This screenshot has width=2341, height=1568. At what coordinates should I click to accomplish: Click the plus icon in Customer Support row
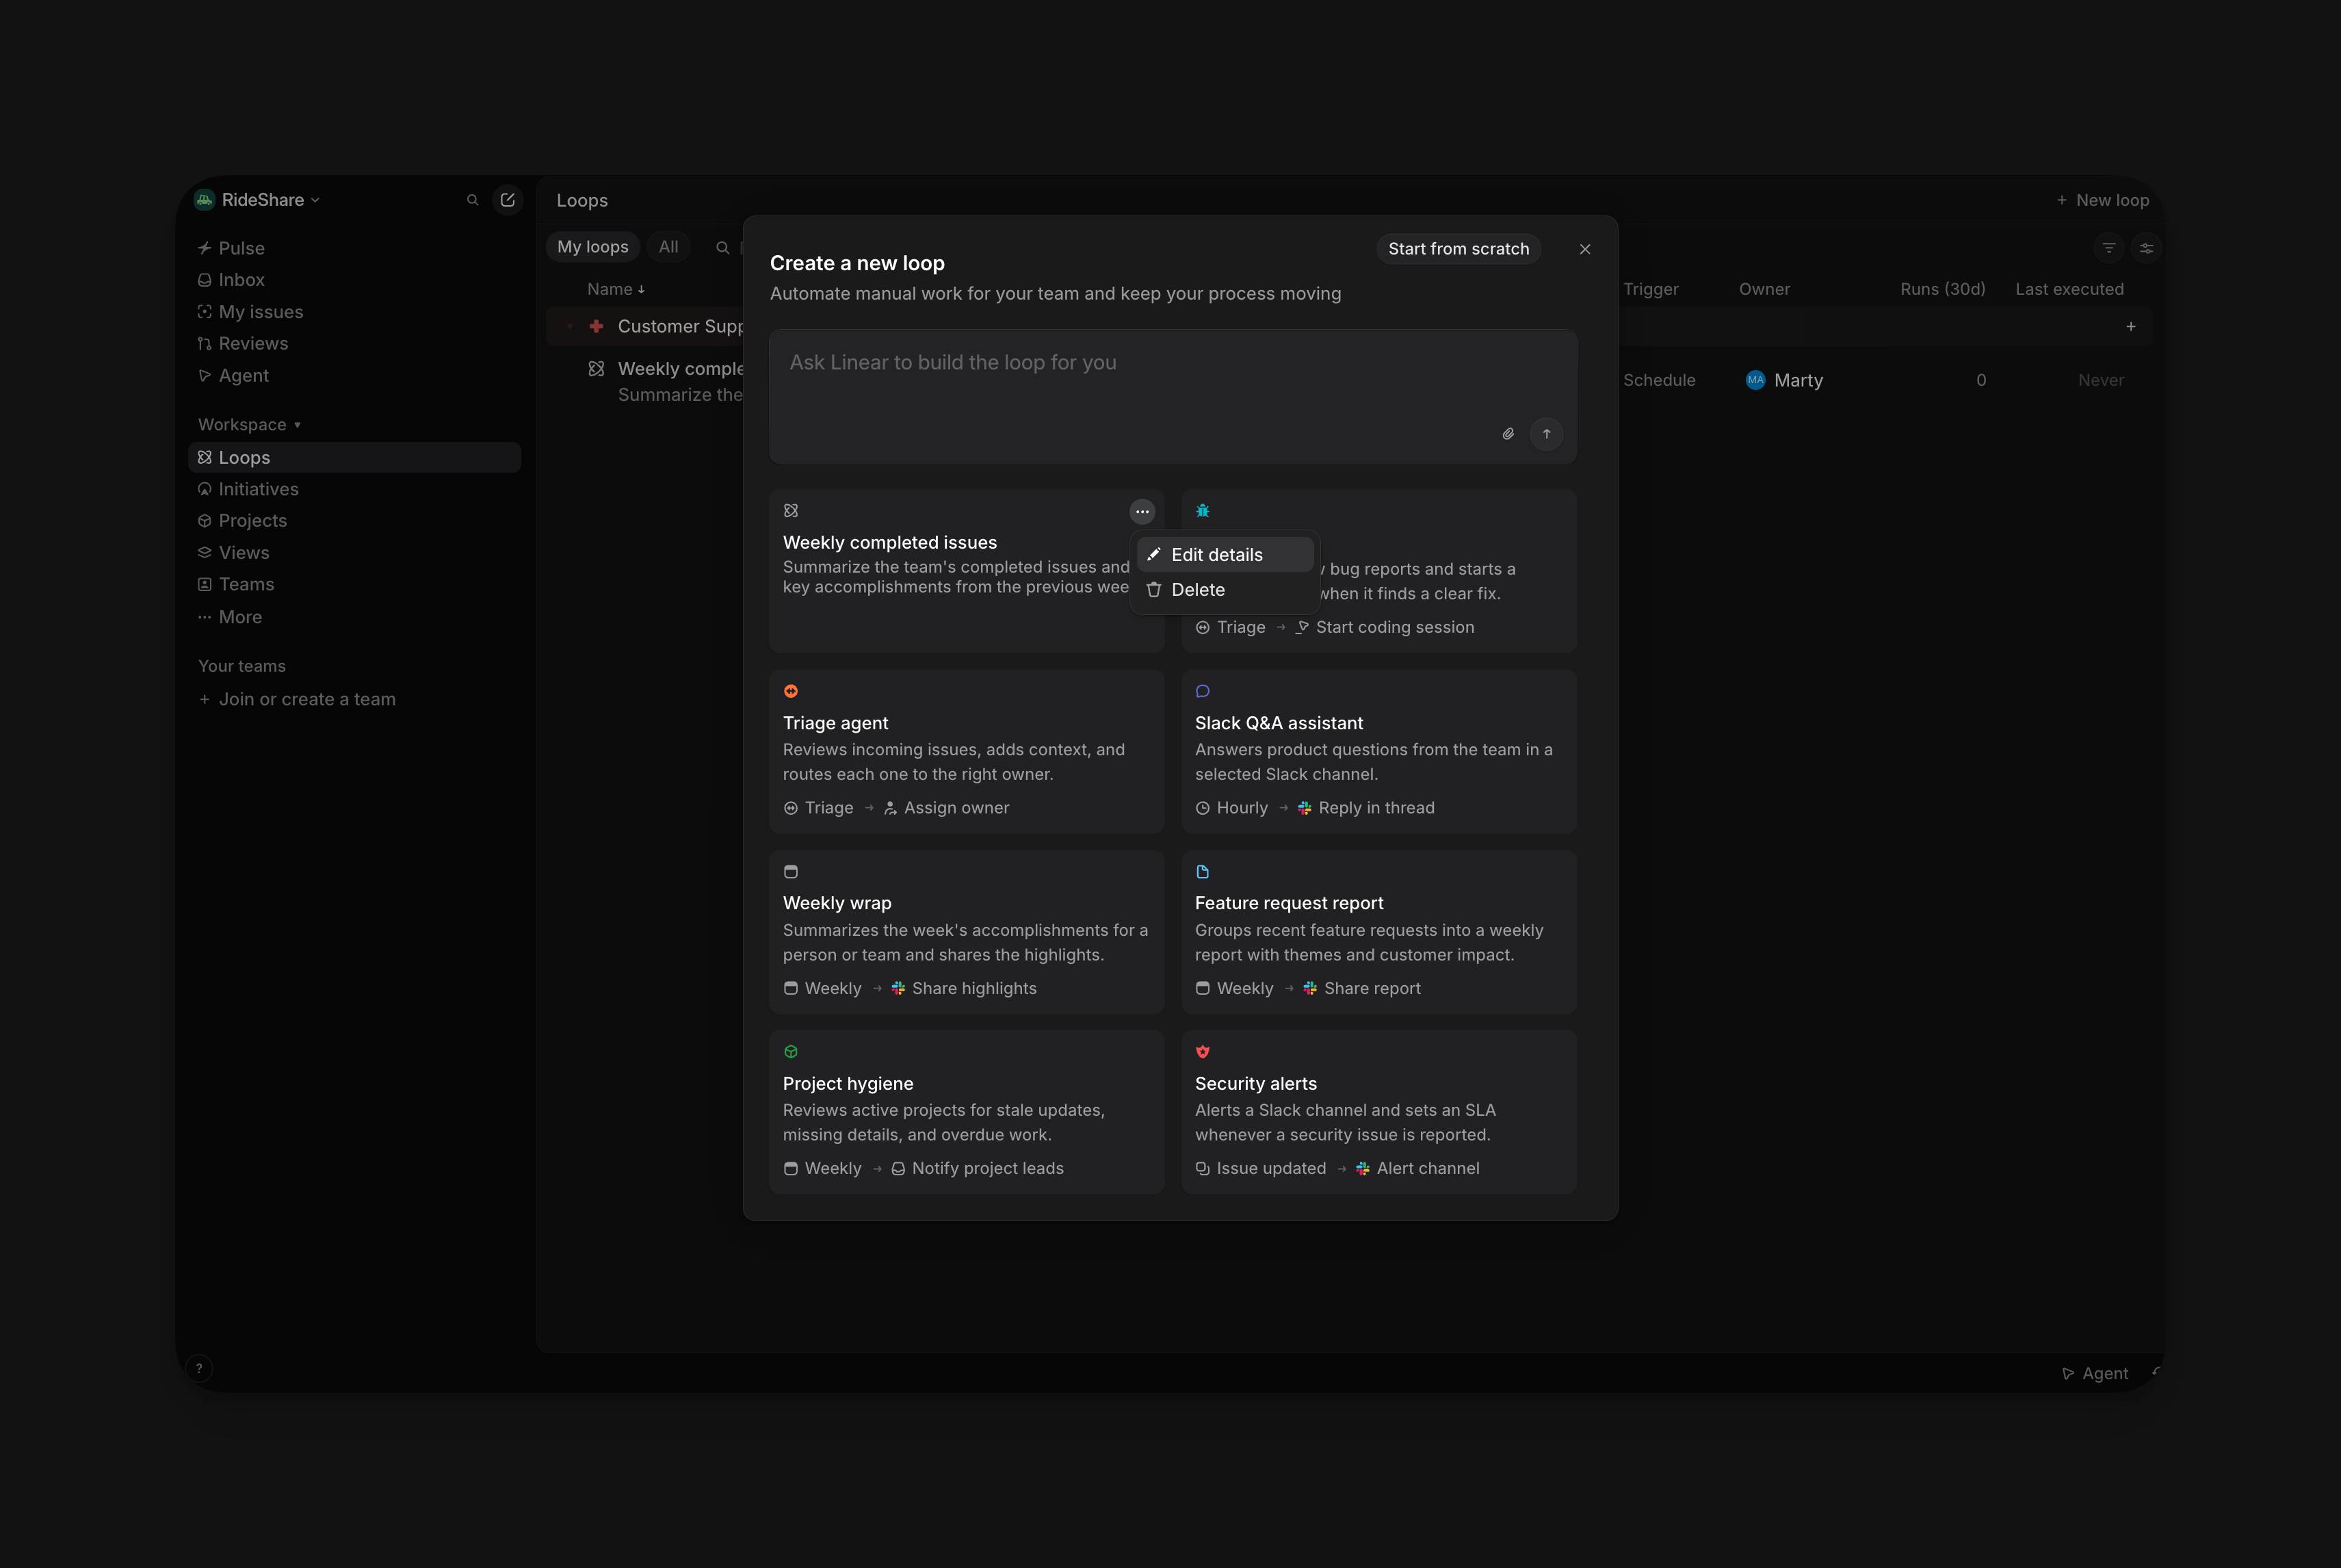2131,327
